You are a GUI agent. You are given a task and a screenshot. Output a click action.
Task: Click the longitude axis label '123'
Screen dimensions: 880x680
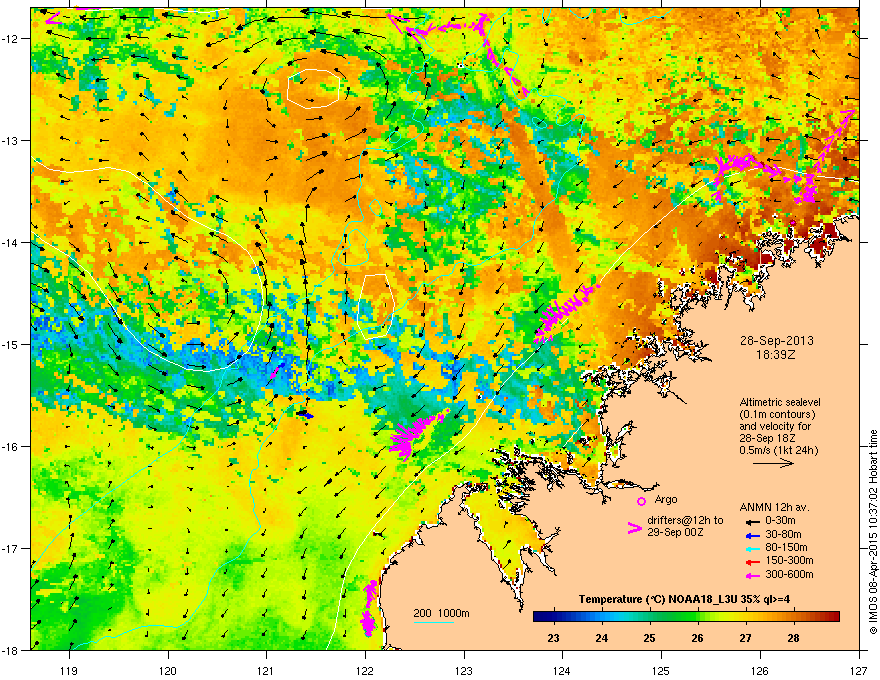pos(464,670)
